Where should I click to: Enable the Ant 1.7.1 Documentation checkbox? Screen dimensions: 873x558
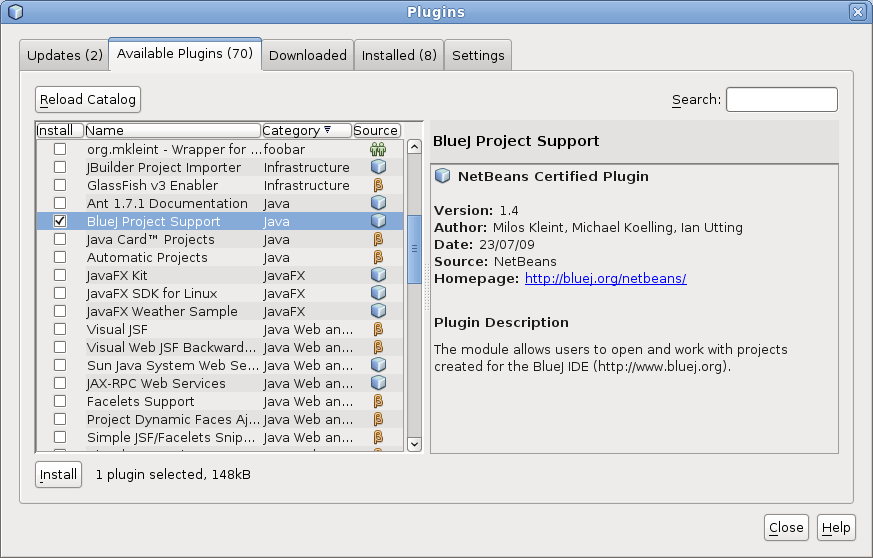60,203
